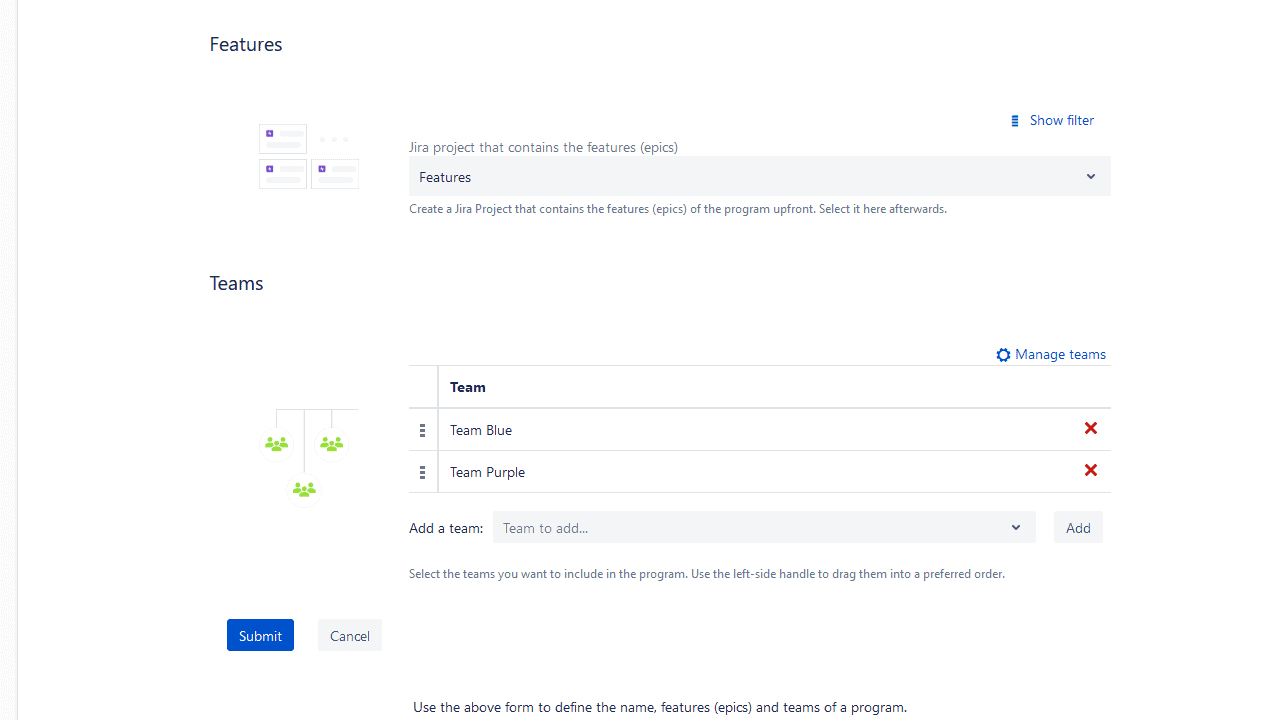The image size is (1280, 720).
Task: Click the Team column header
Action: 468,387
